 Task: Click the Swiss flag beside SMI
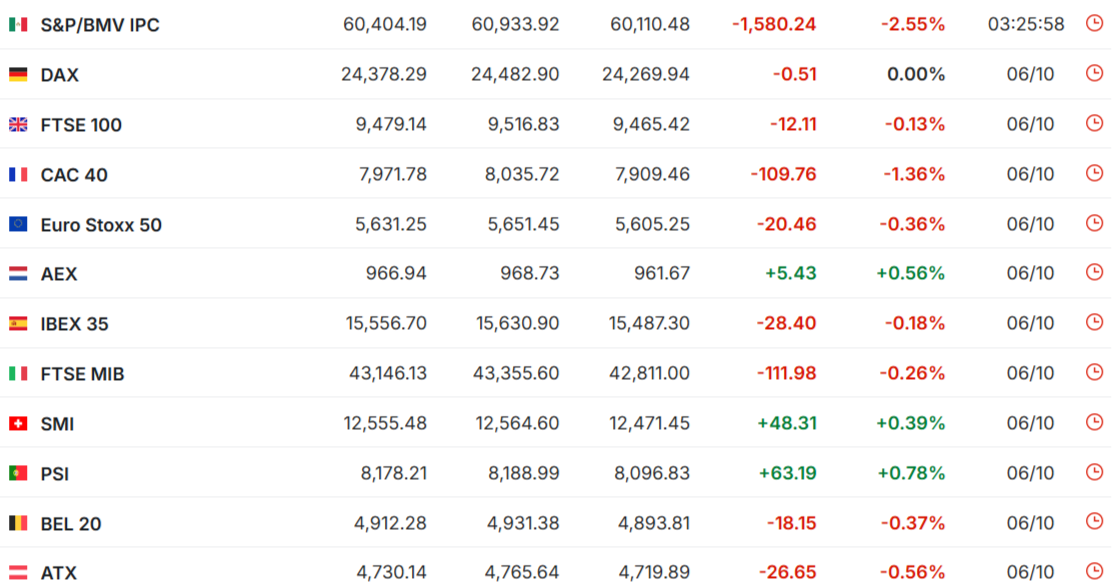(18, 424)
